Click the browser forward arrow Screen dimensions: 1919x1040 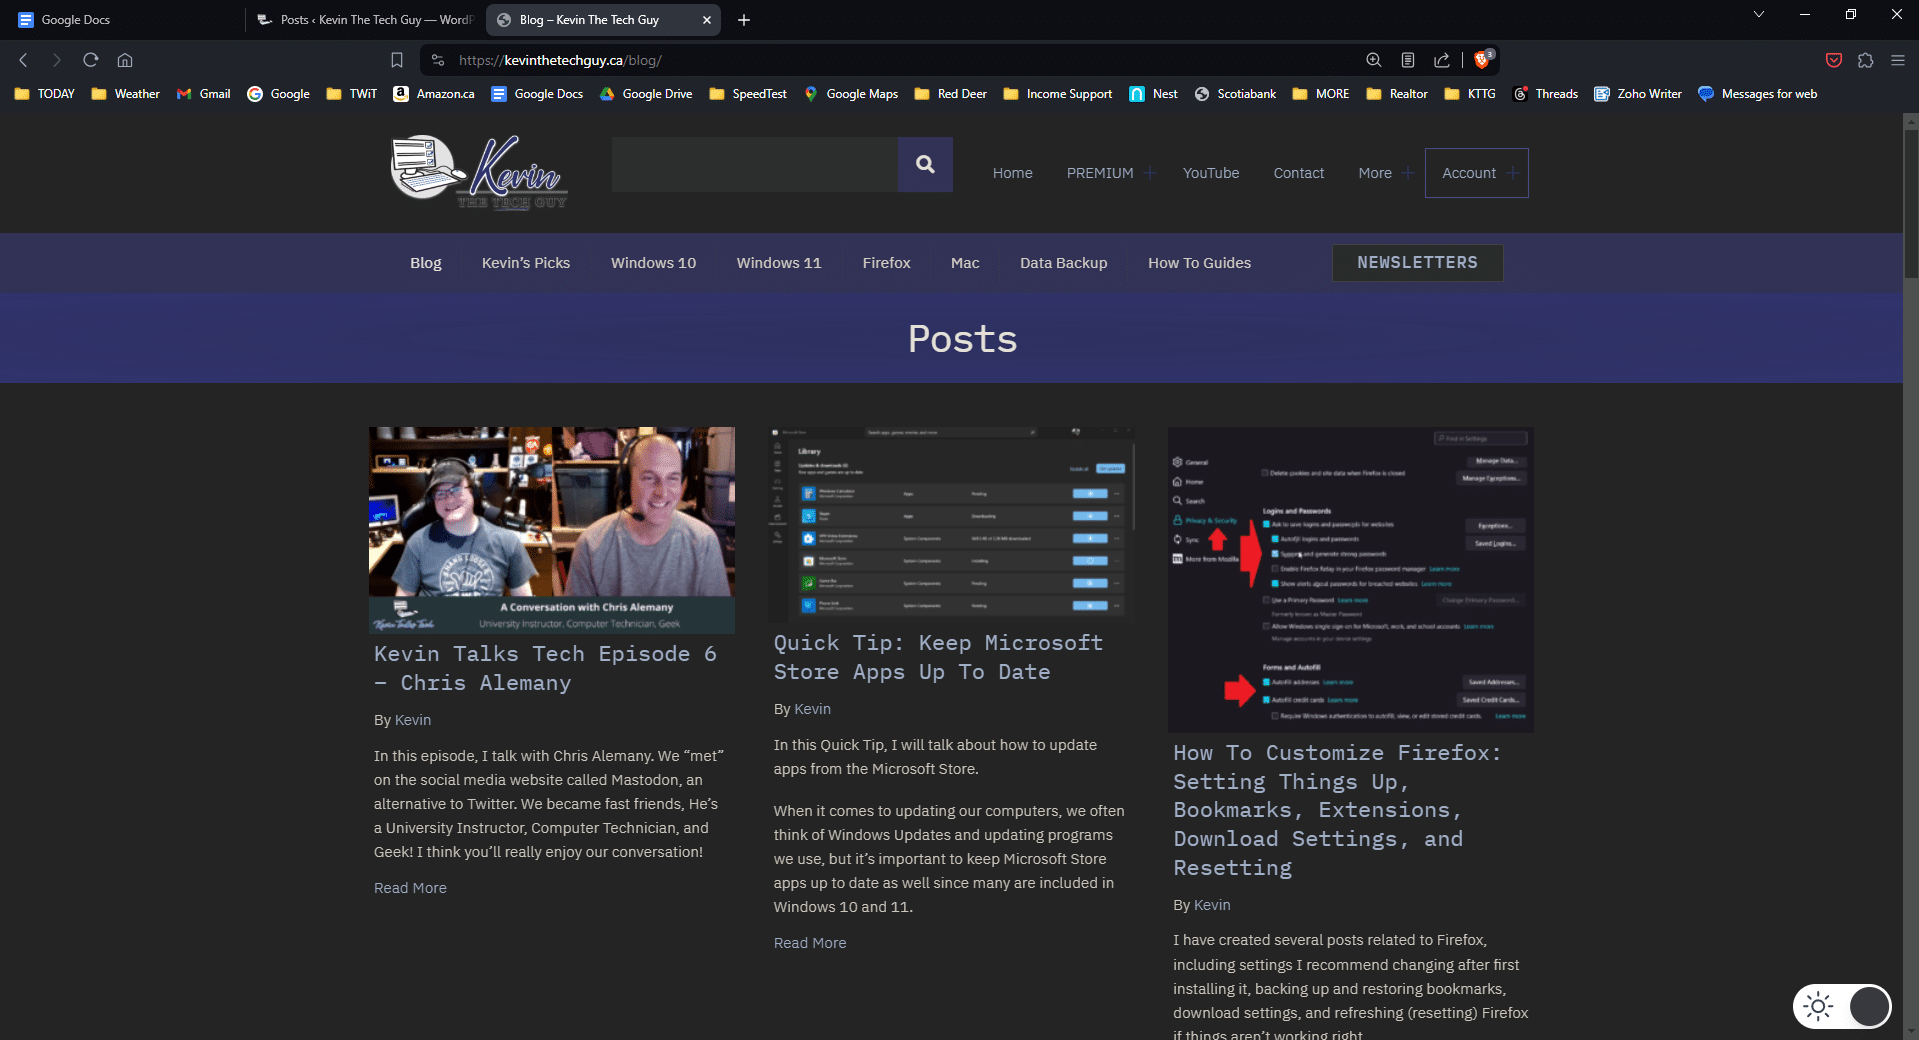57,60
